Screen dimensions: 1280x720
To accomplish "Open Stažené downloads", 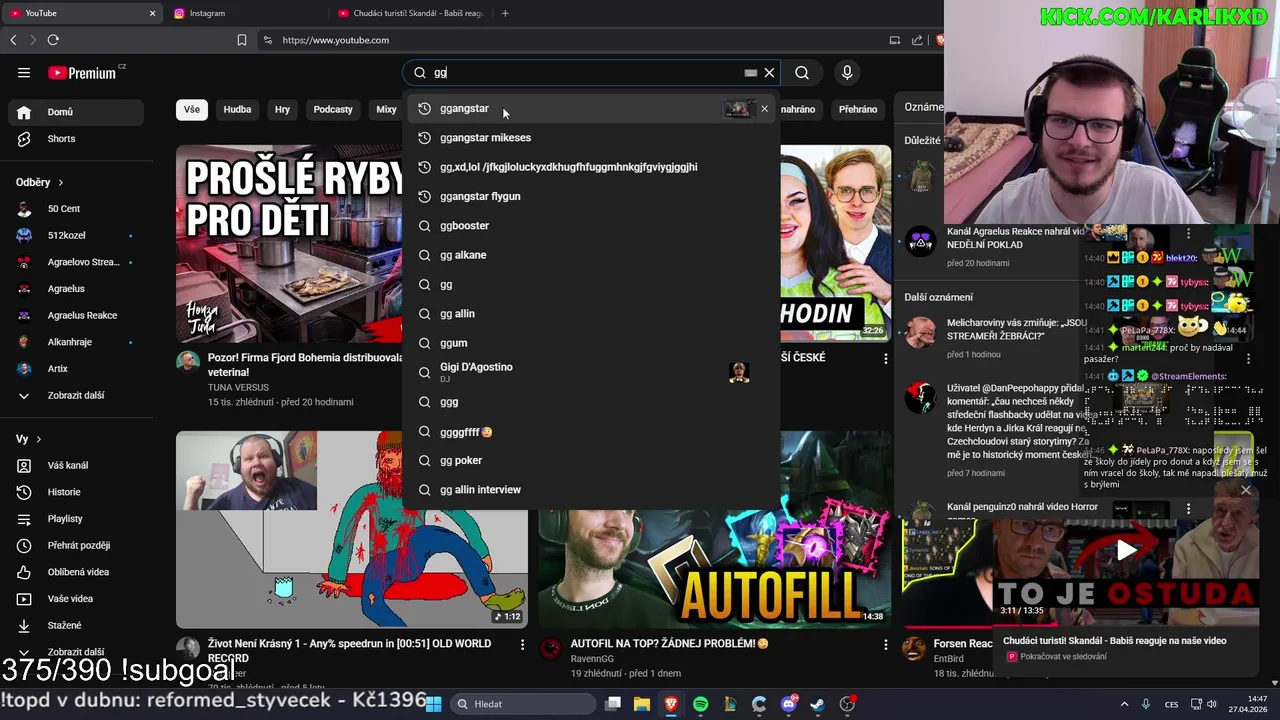I will point(77,626).
